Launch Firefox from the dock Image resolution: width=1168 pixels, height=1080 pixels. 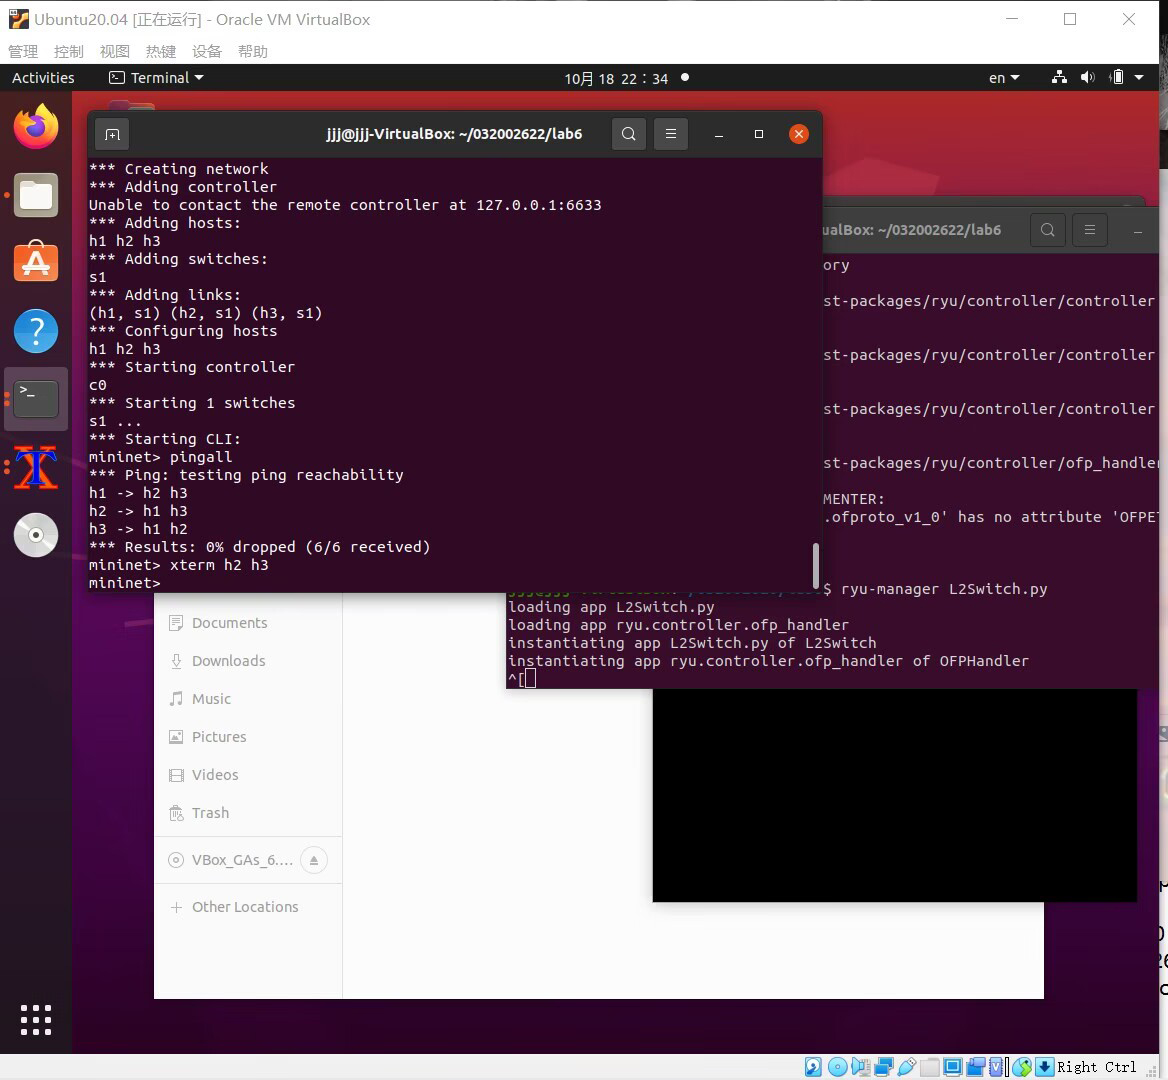(36, 127)
